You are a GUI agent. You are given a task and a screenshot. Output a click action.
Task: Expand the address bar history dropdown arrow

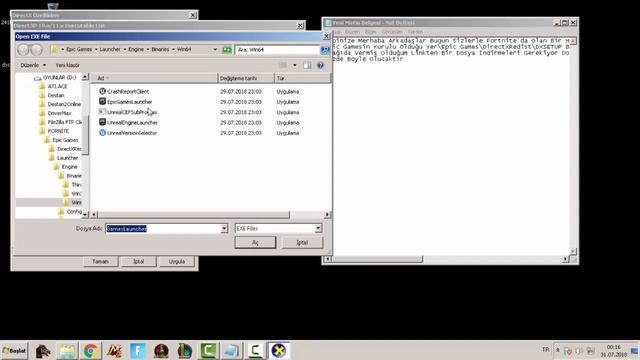[x=215, y=50]
